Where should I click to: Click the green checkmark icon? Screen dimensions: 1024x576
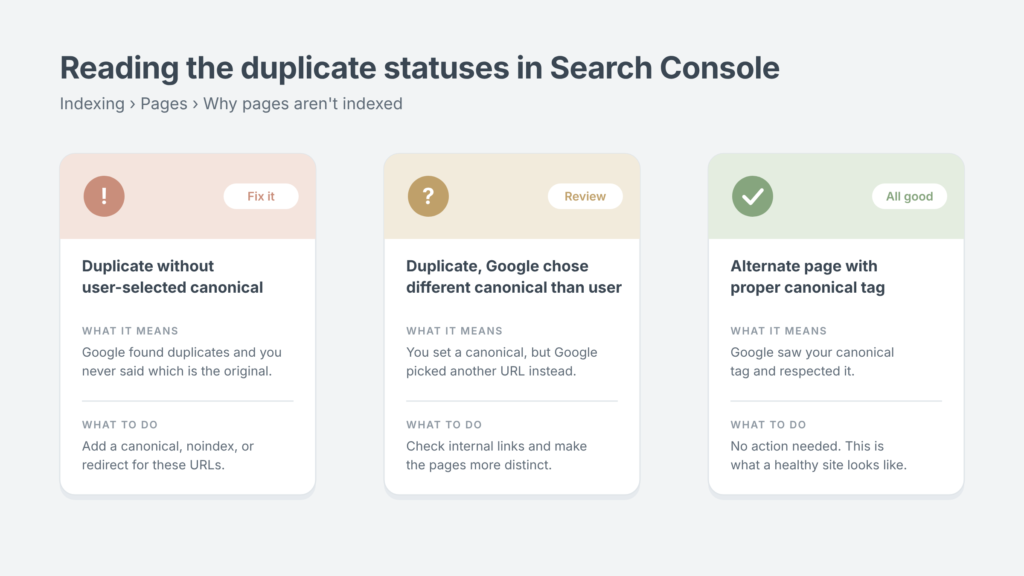pos(752,196)
